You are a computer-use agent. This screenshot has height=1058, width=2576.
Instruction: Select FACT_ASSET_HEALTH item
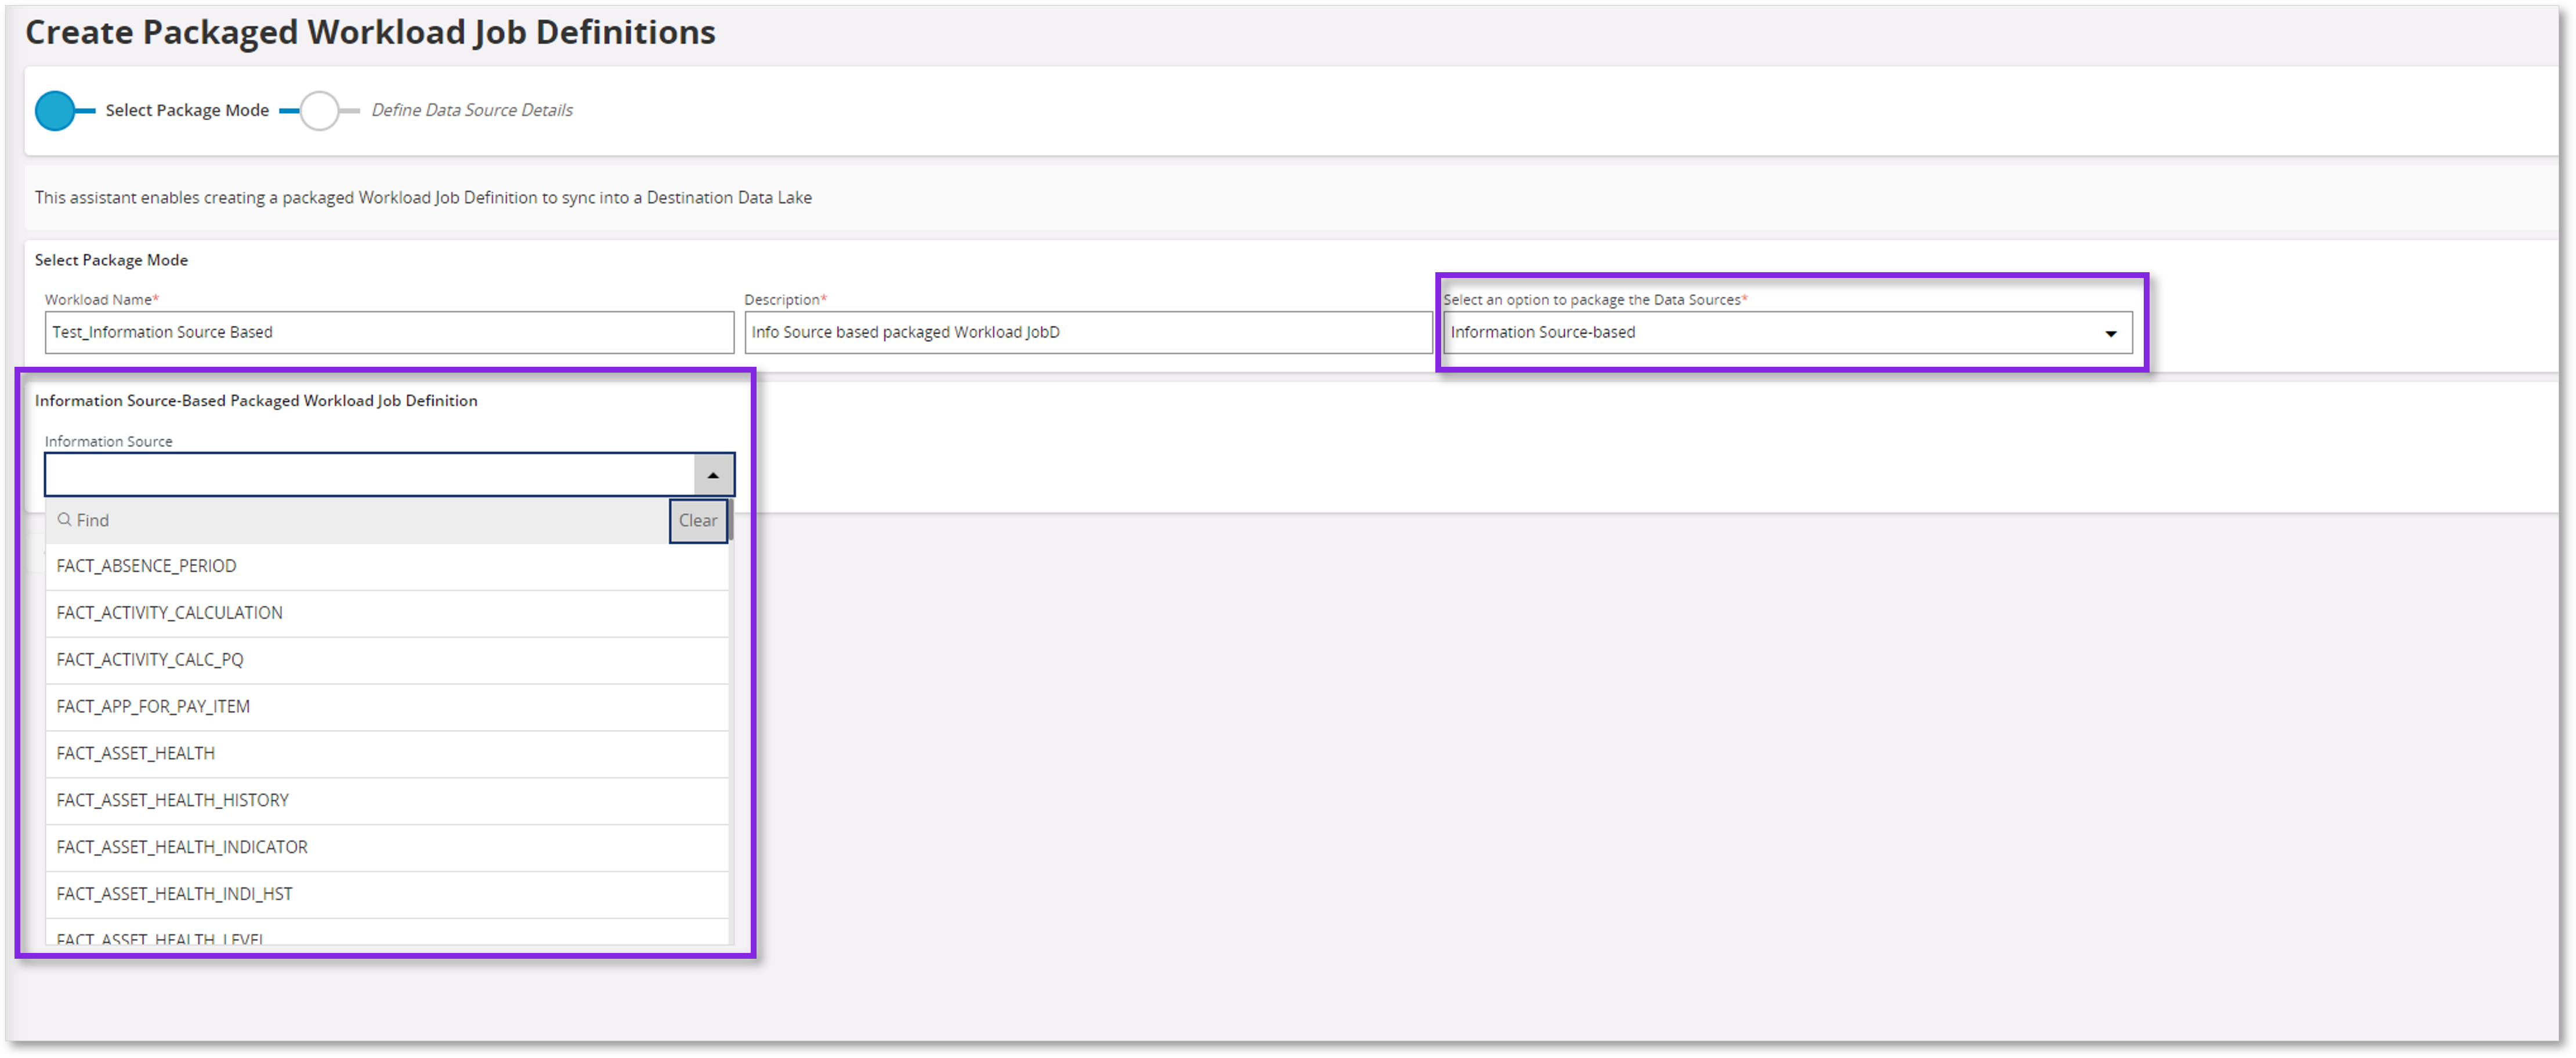click(387, 755)
